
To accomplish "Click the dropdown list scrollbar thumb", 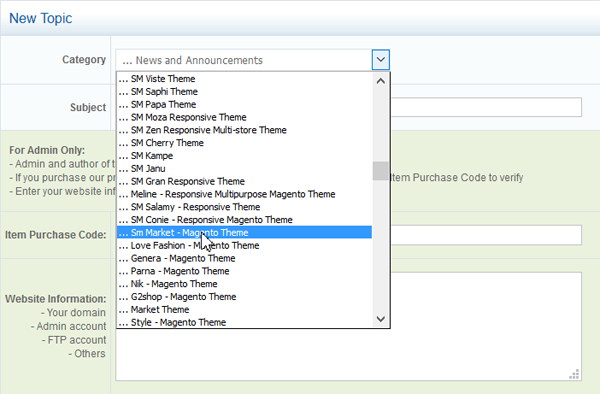I will 381,171.
